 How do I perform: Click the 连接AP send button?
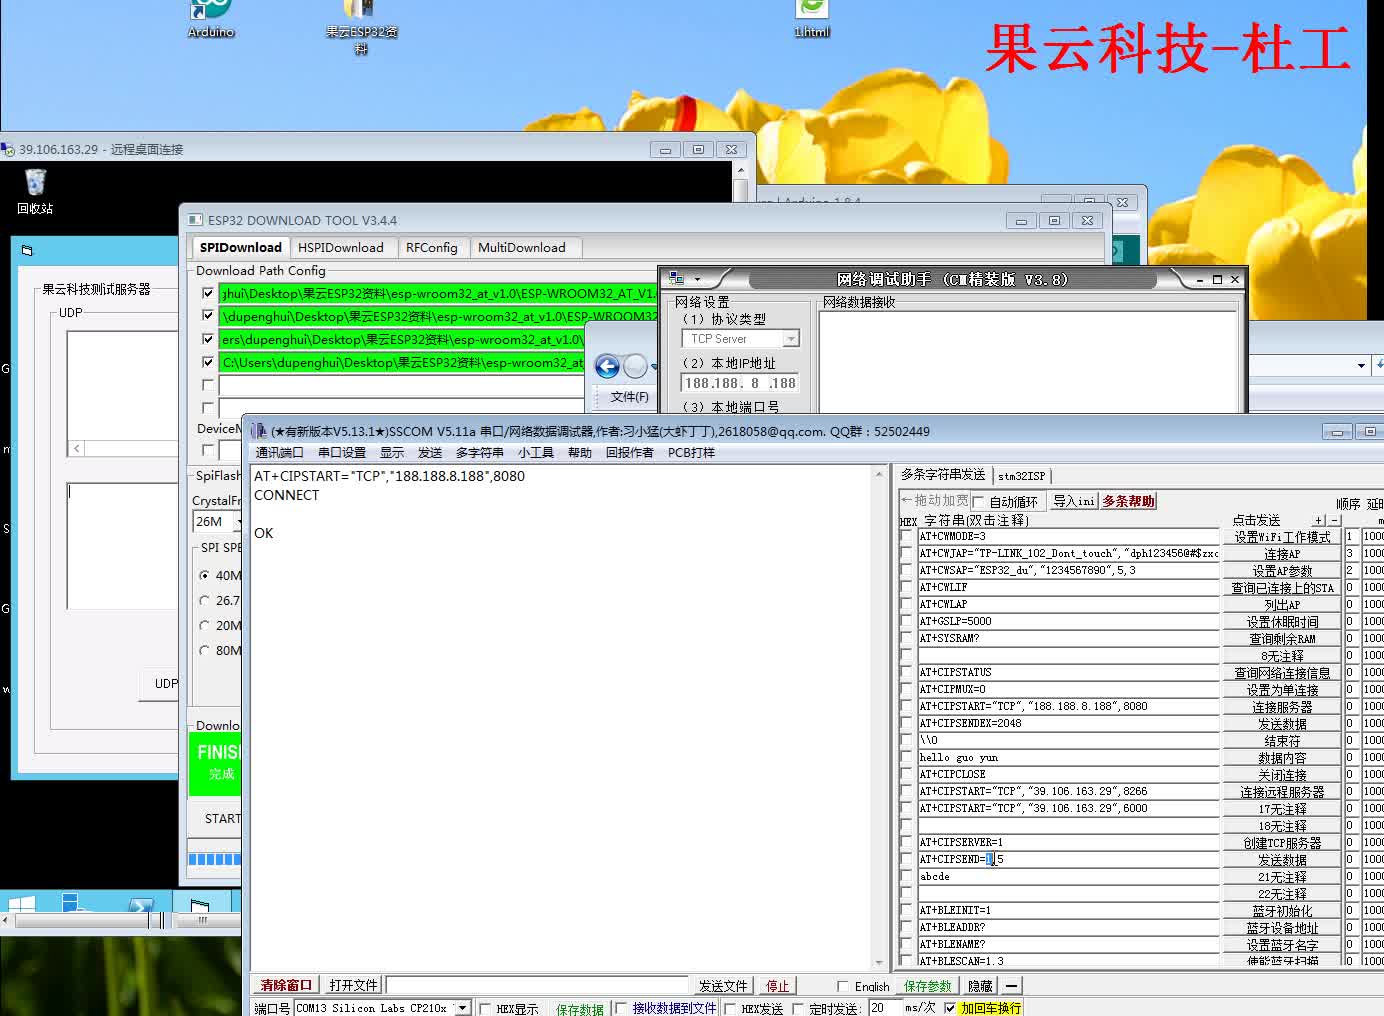click(1282, 554)
